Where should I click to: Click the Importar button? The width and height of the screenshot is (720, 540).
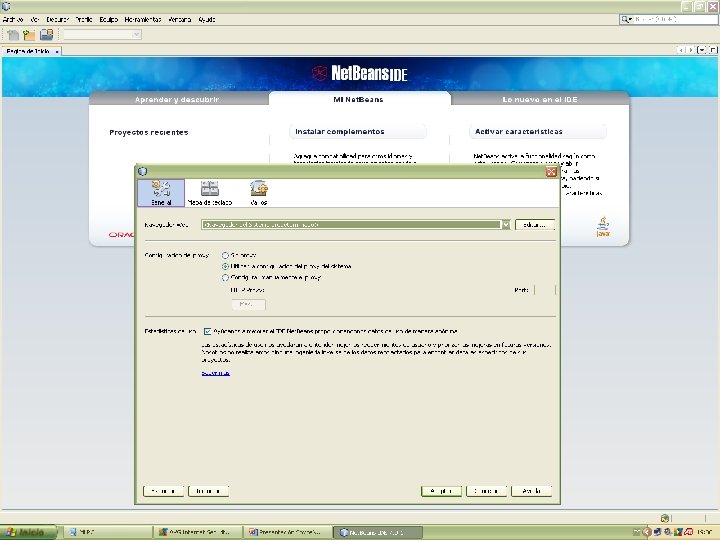pyautogui.click(x=208, y=491)
